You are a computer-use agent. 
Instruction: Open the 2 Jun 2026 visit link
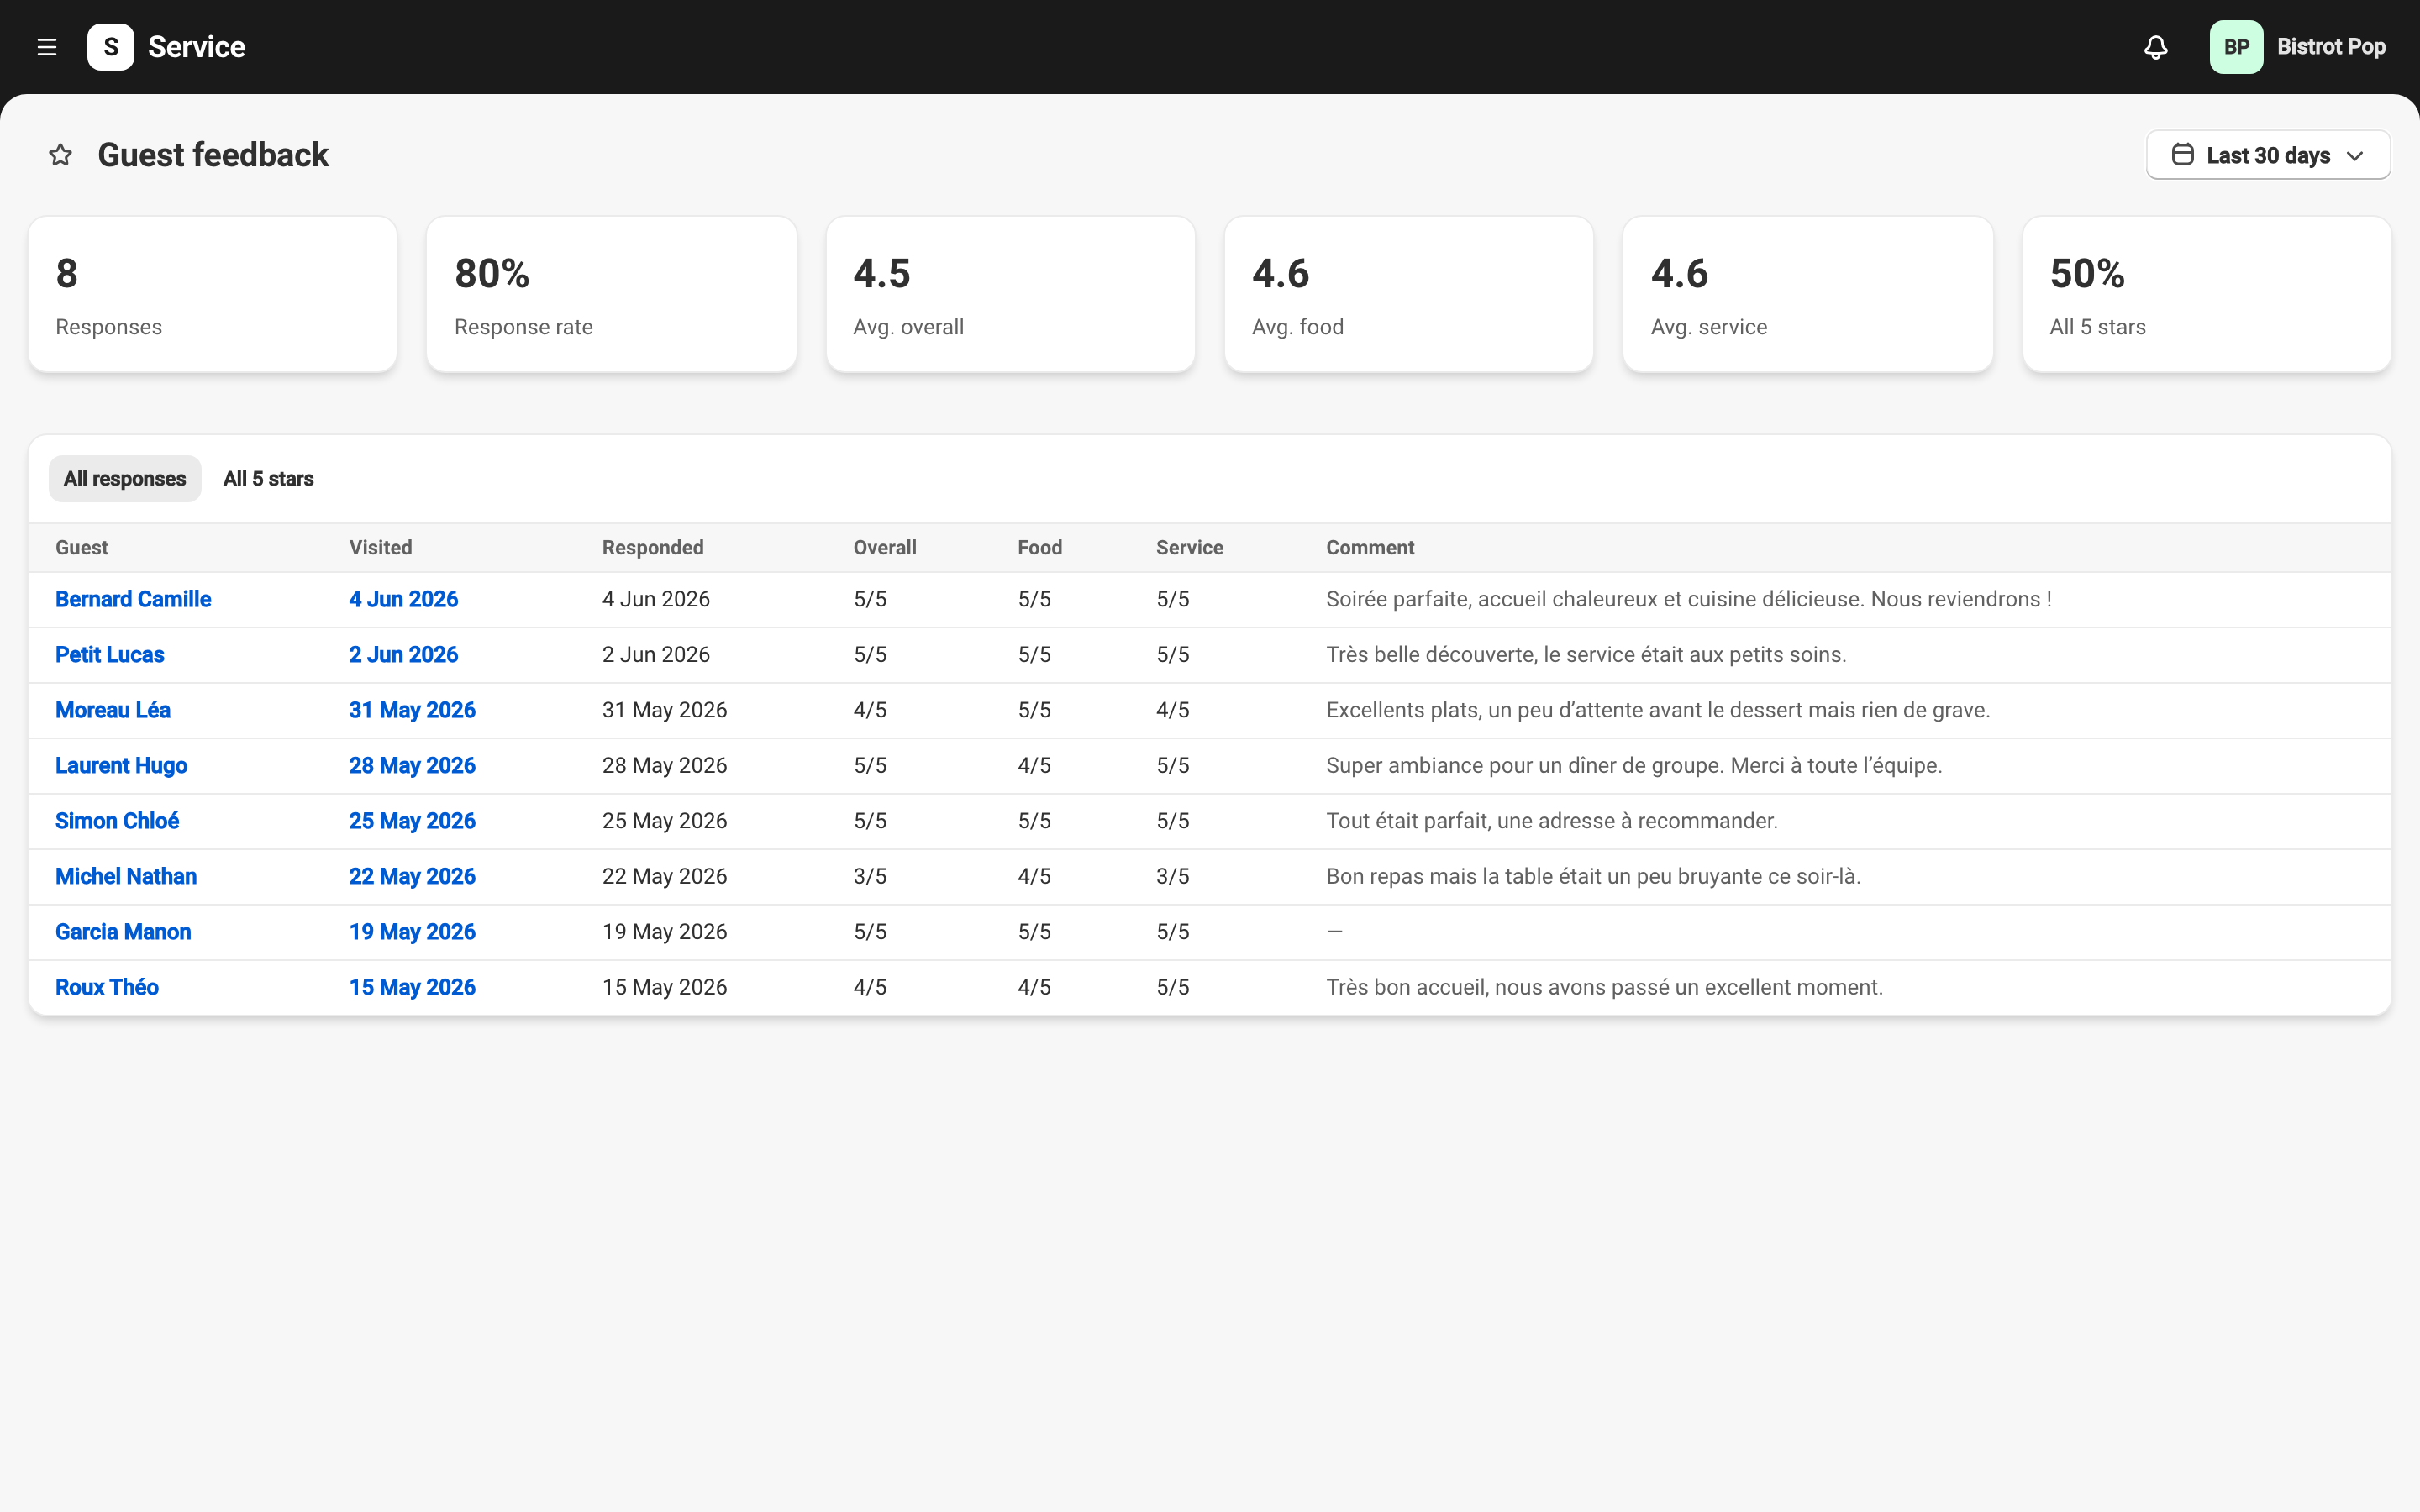403,655
